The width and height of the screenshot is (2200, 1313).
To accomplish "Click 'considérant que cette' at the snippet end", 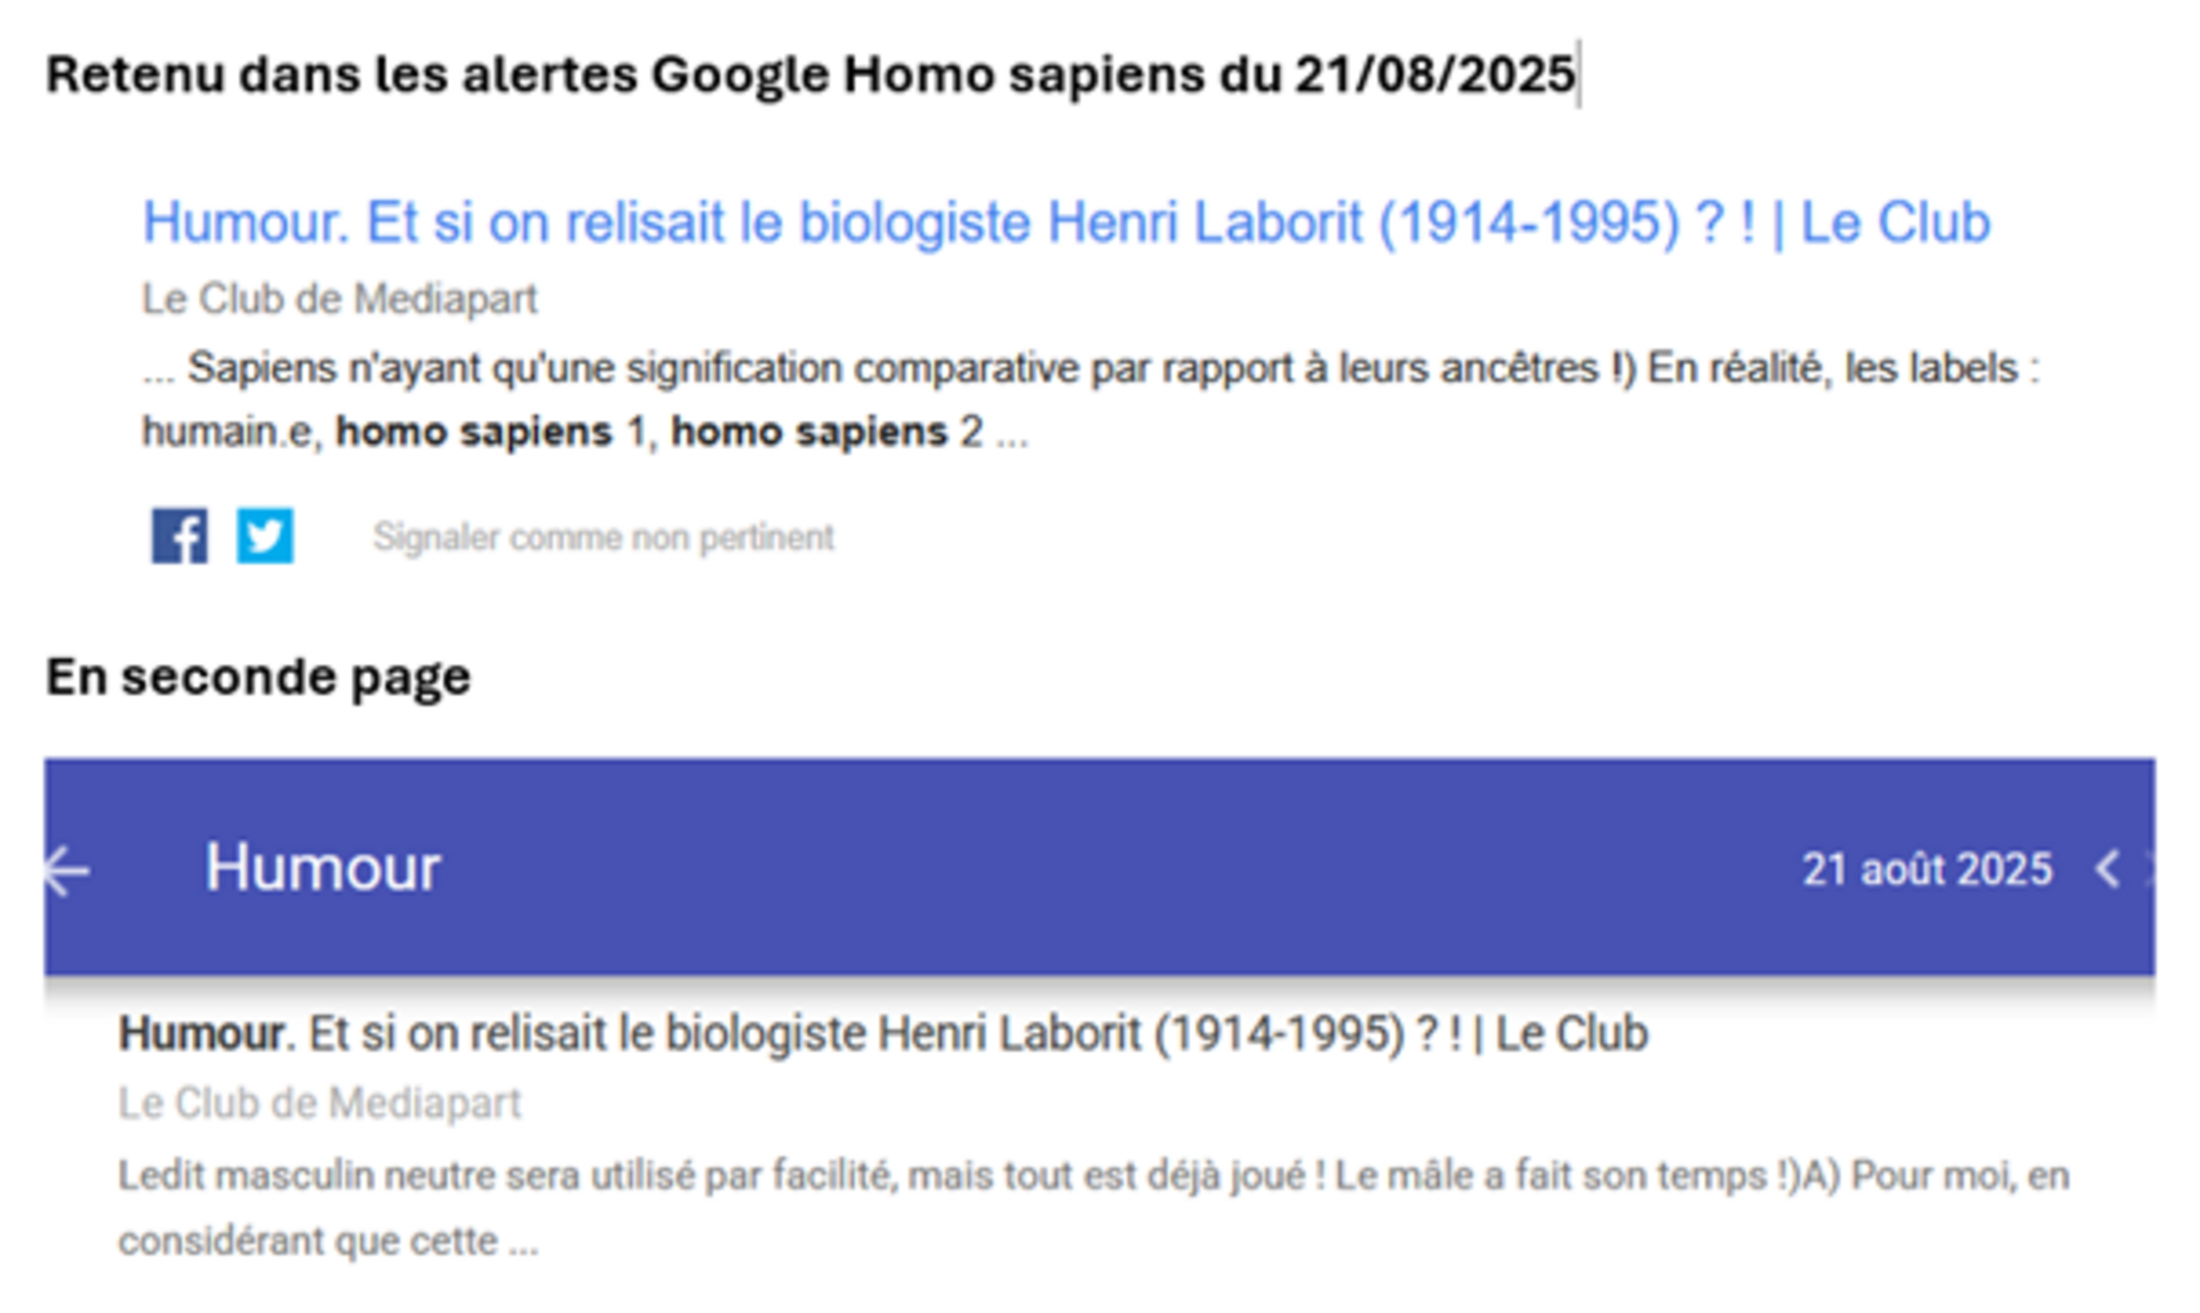I will (310, 1241).
